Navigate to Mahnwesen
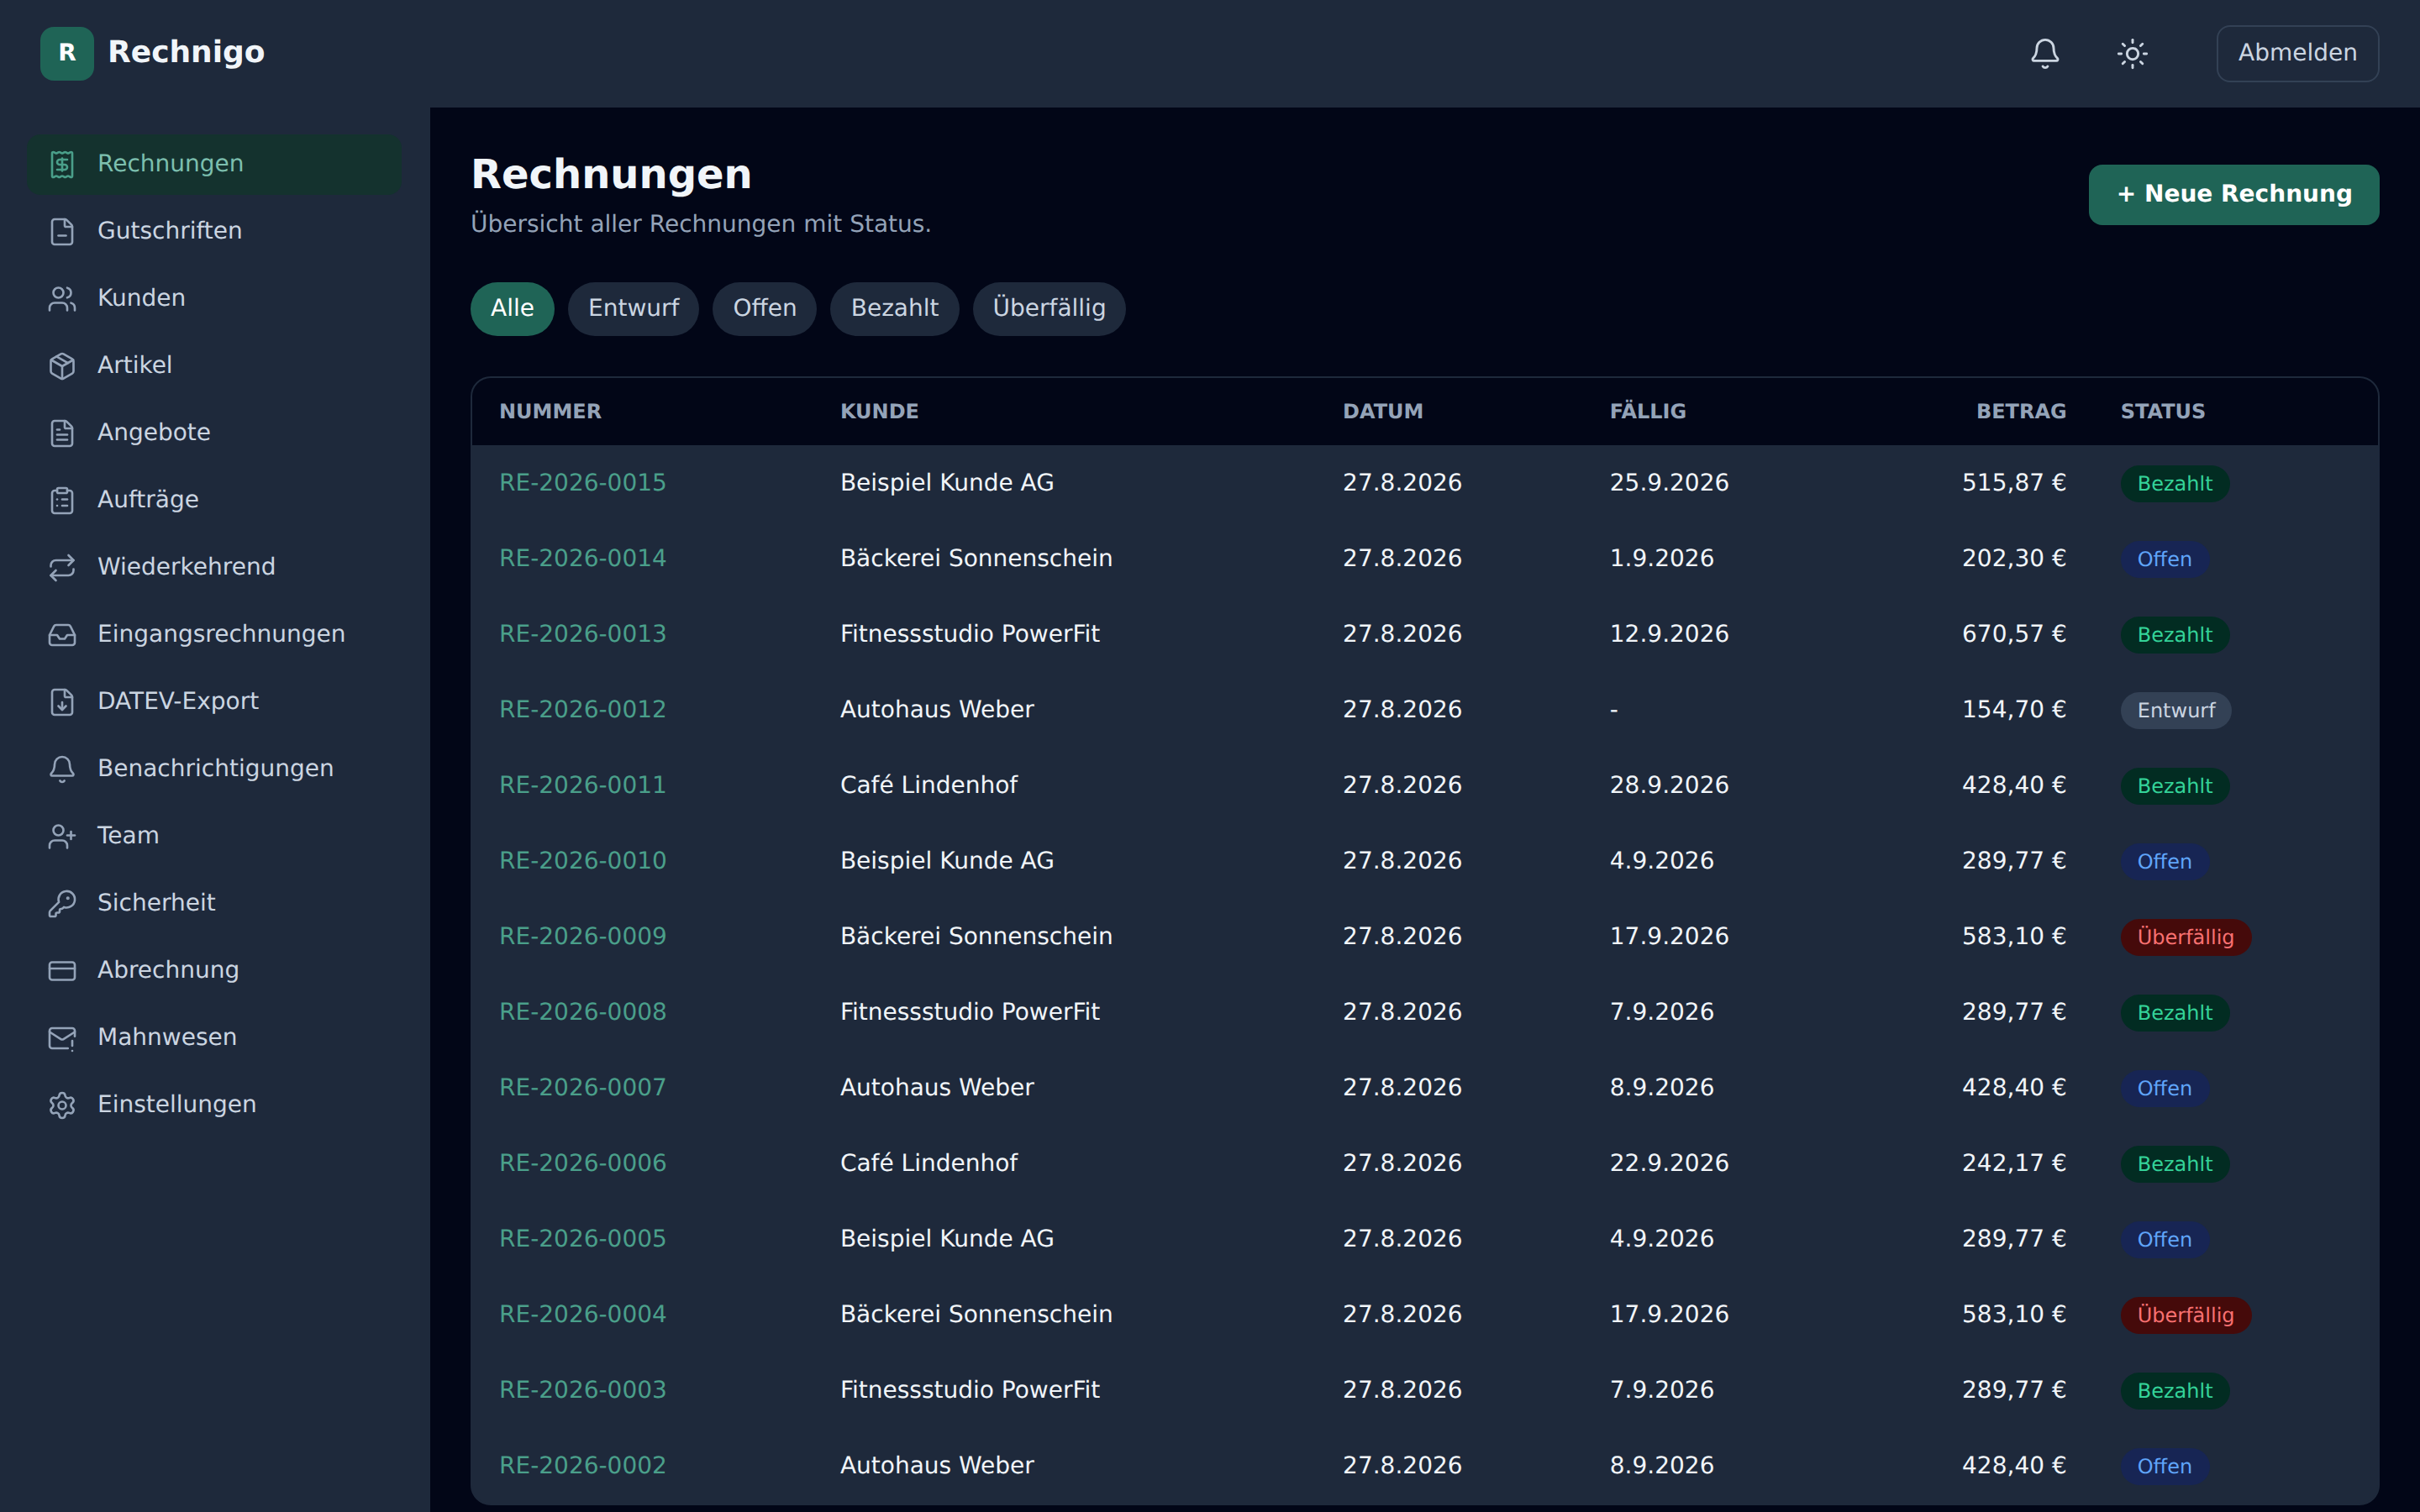 (215, 1037)
